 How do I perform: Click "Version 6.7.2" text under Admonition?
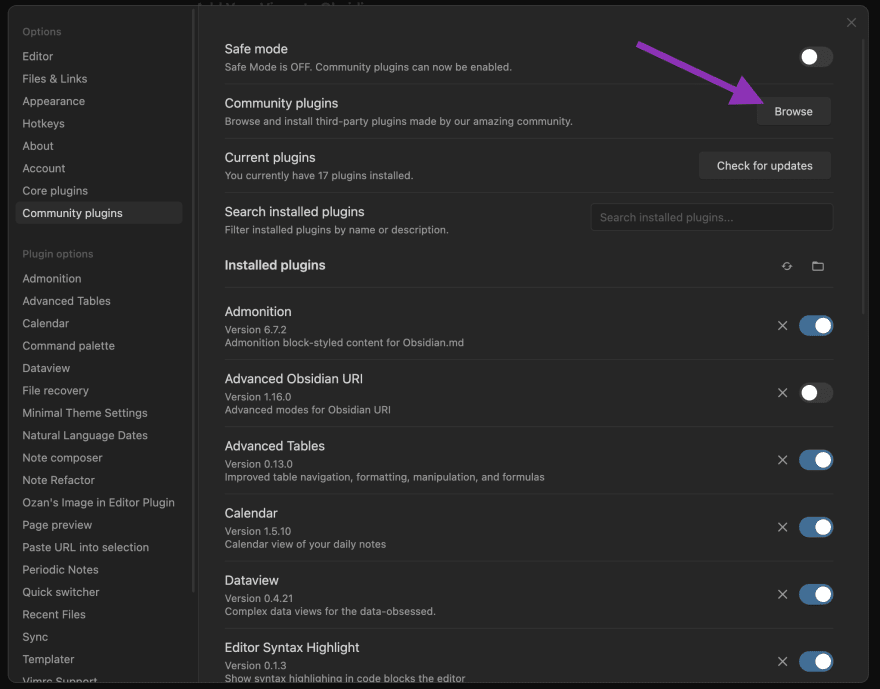coord(255,329)
